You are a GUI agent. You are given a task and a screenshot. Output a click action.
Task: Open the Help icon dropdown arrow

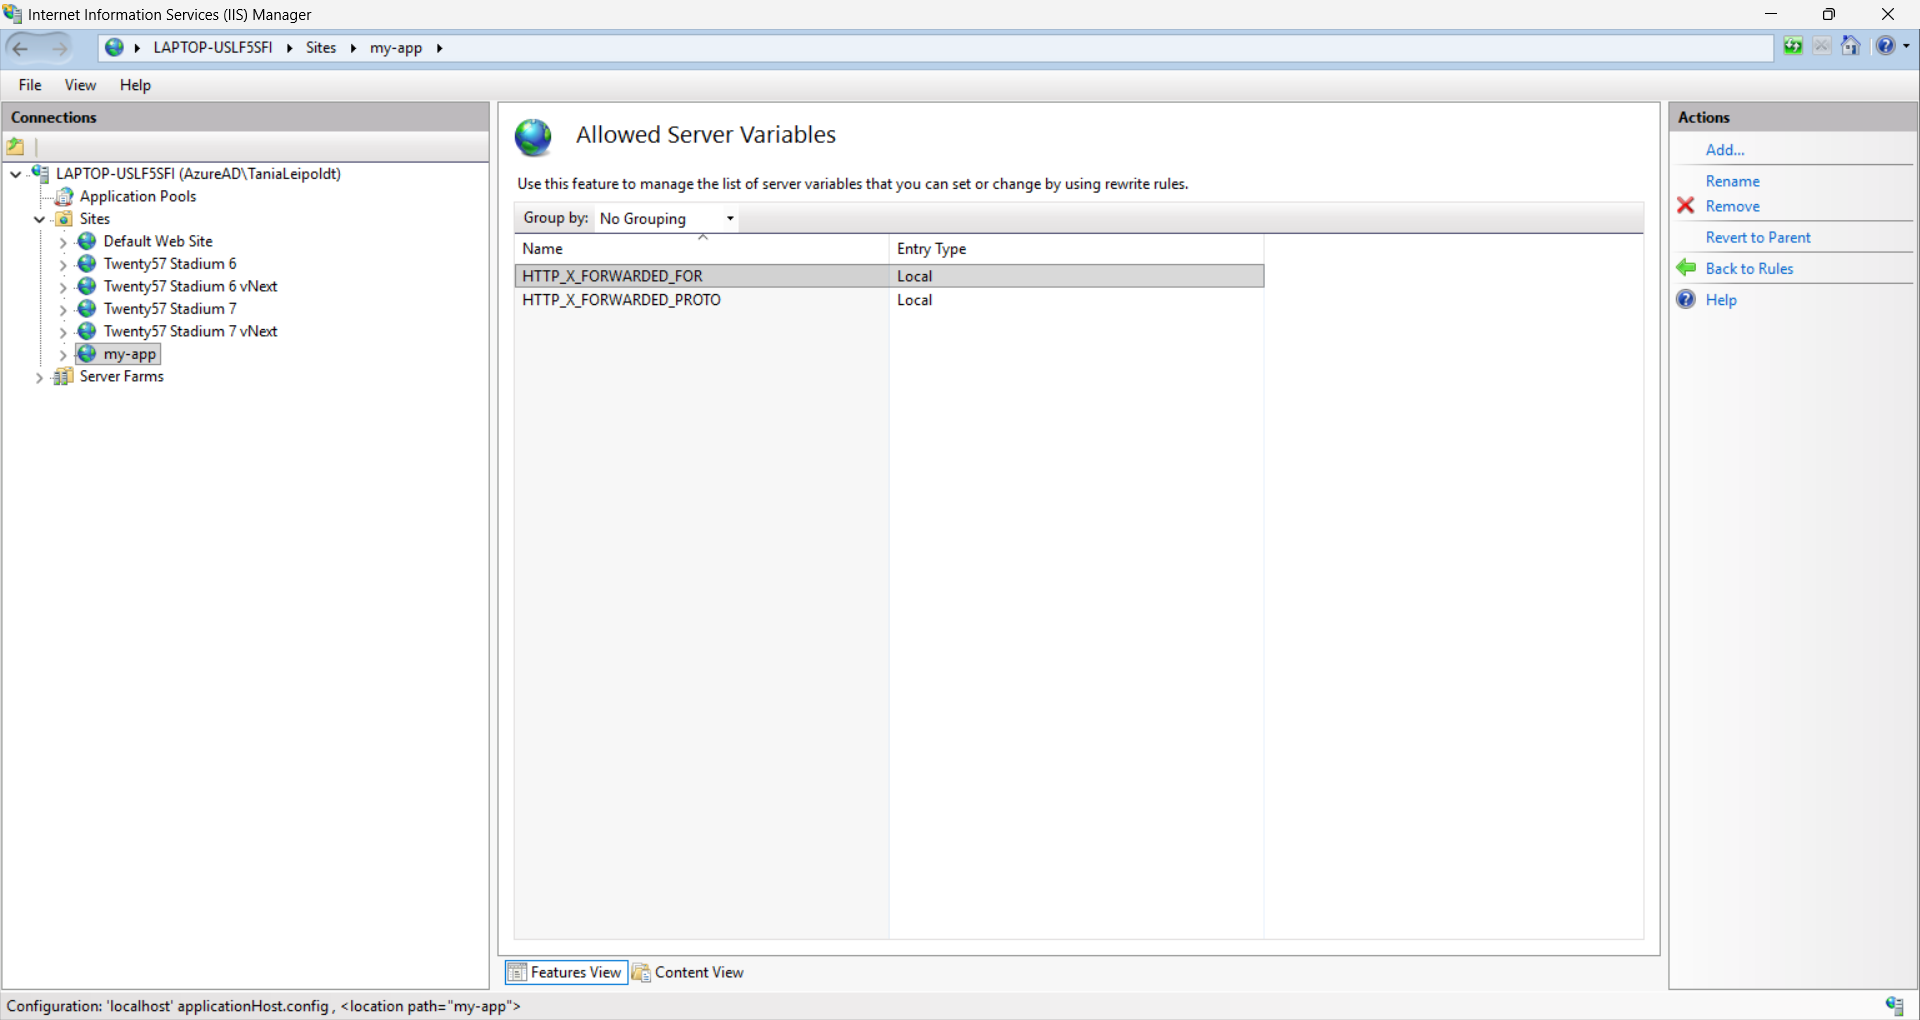(x=1906, y=46)
